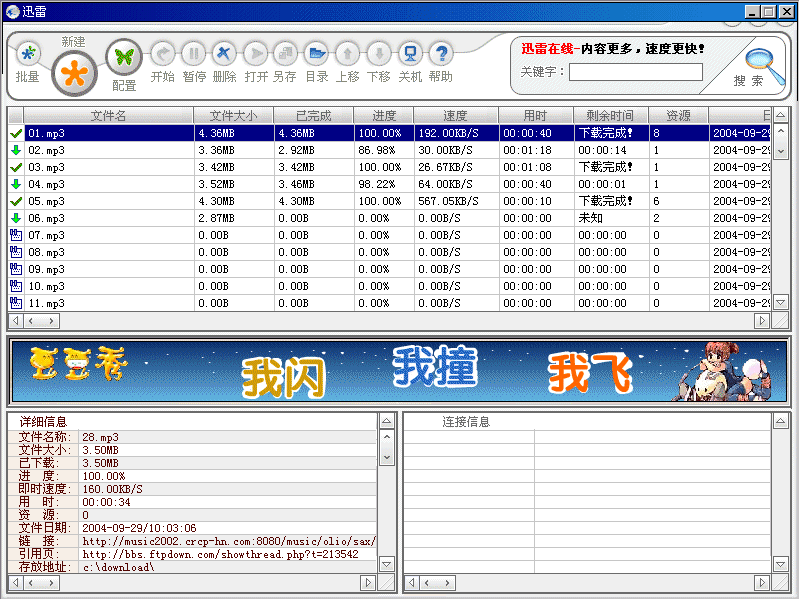The width and height of the screenshot is (800, 600).
Task: Click the waiting status icon of 08.mp3
Action: click(x=16, y=252)
